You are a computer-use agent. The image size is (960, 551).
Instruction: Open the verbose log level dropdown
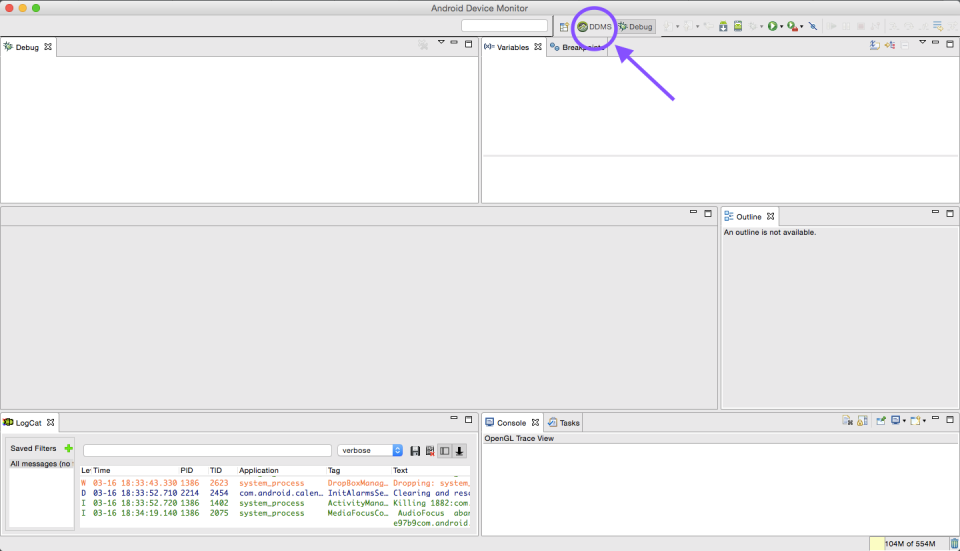pos(370,451)
